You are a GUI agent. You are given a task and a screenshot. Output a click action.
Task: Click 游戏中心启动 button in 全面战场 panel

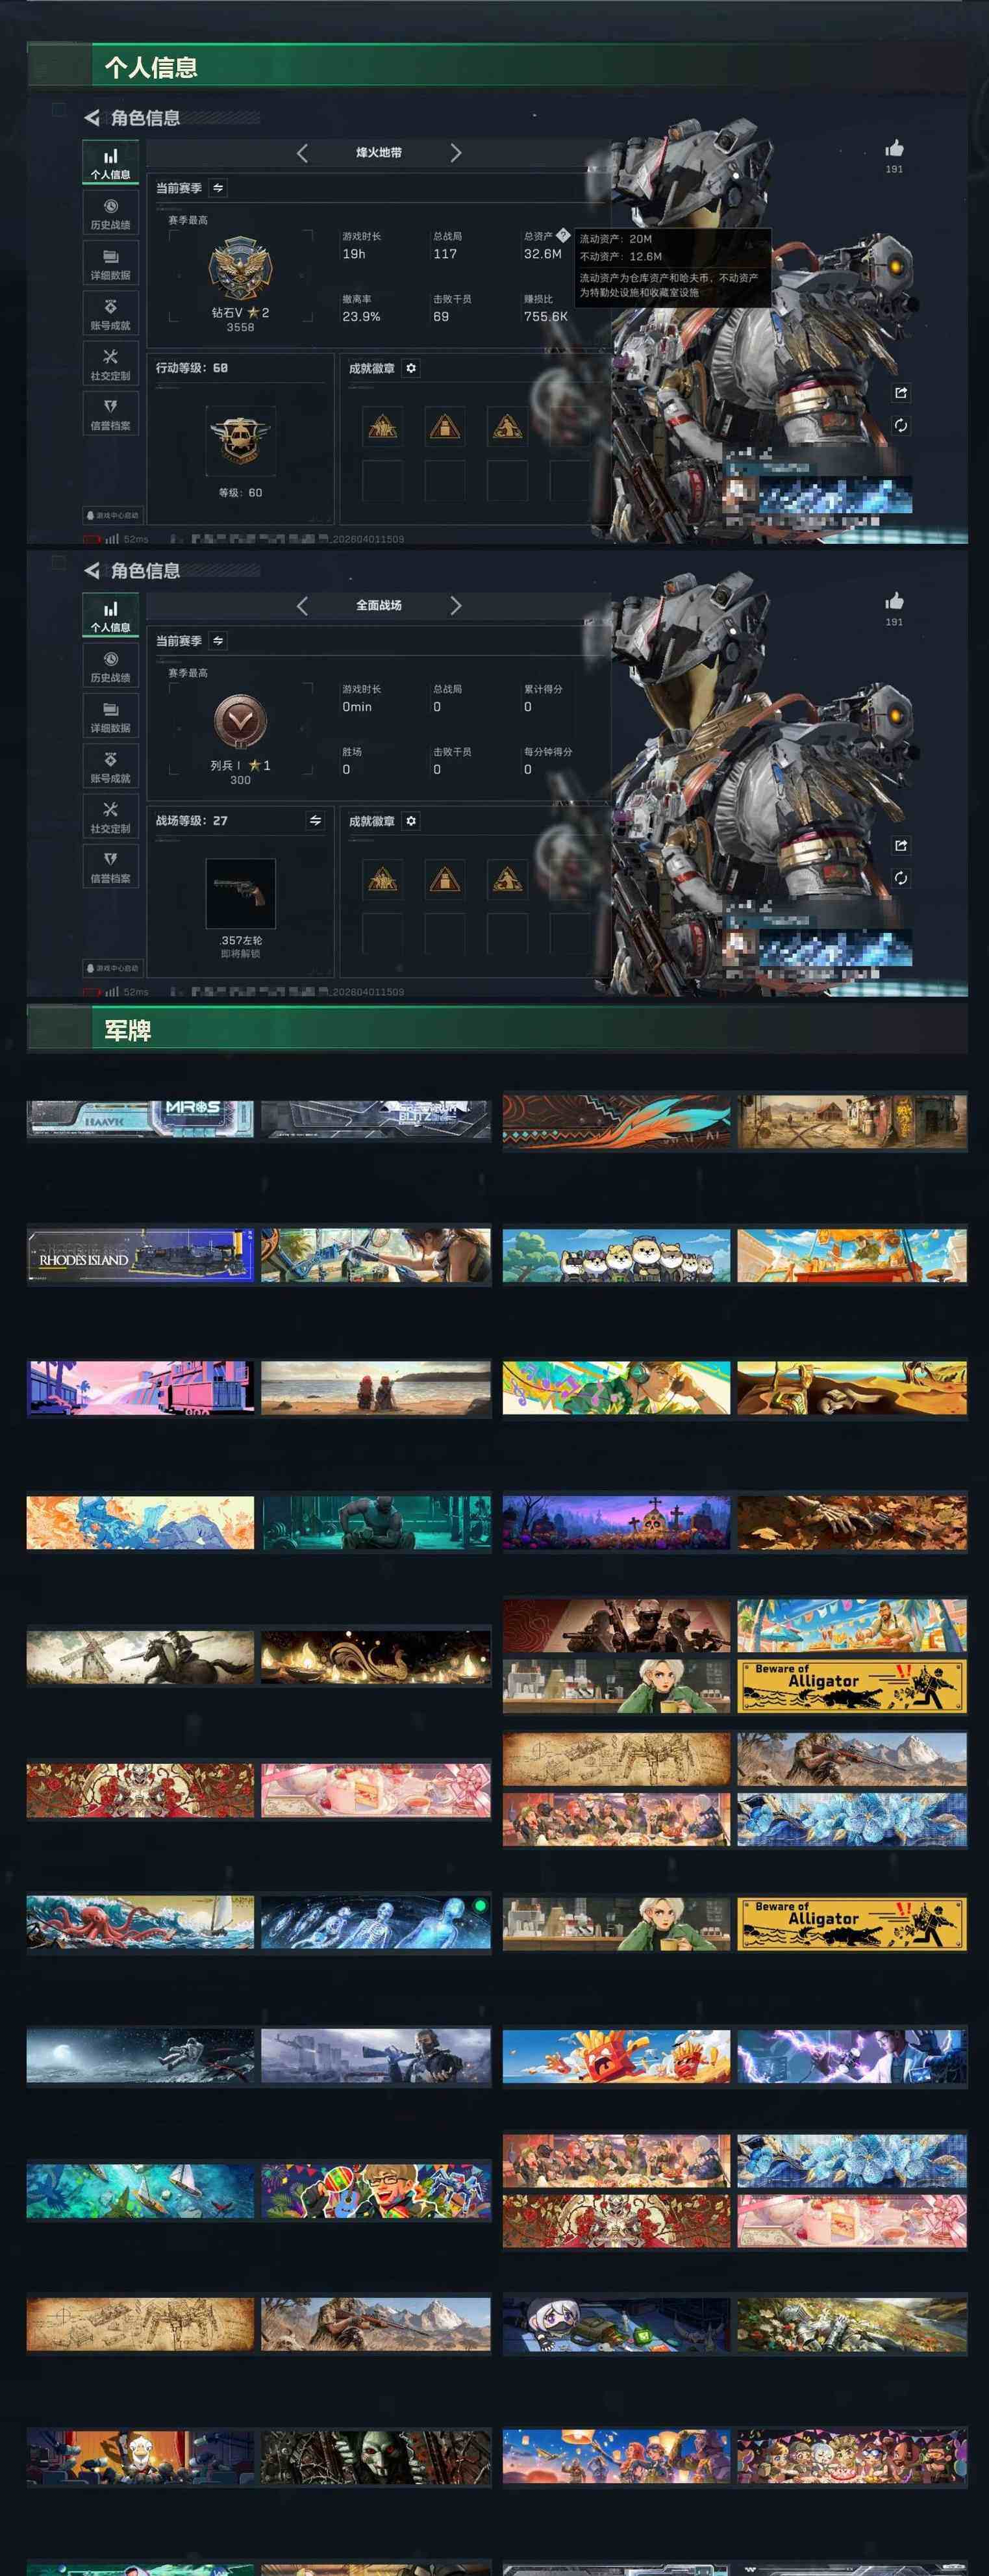point(112,968)
